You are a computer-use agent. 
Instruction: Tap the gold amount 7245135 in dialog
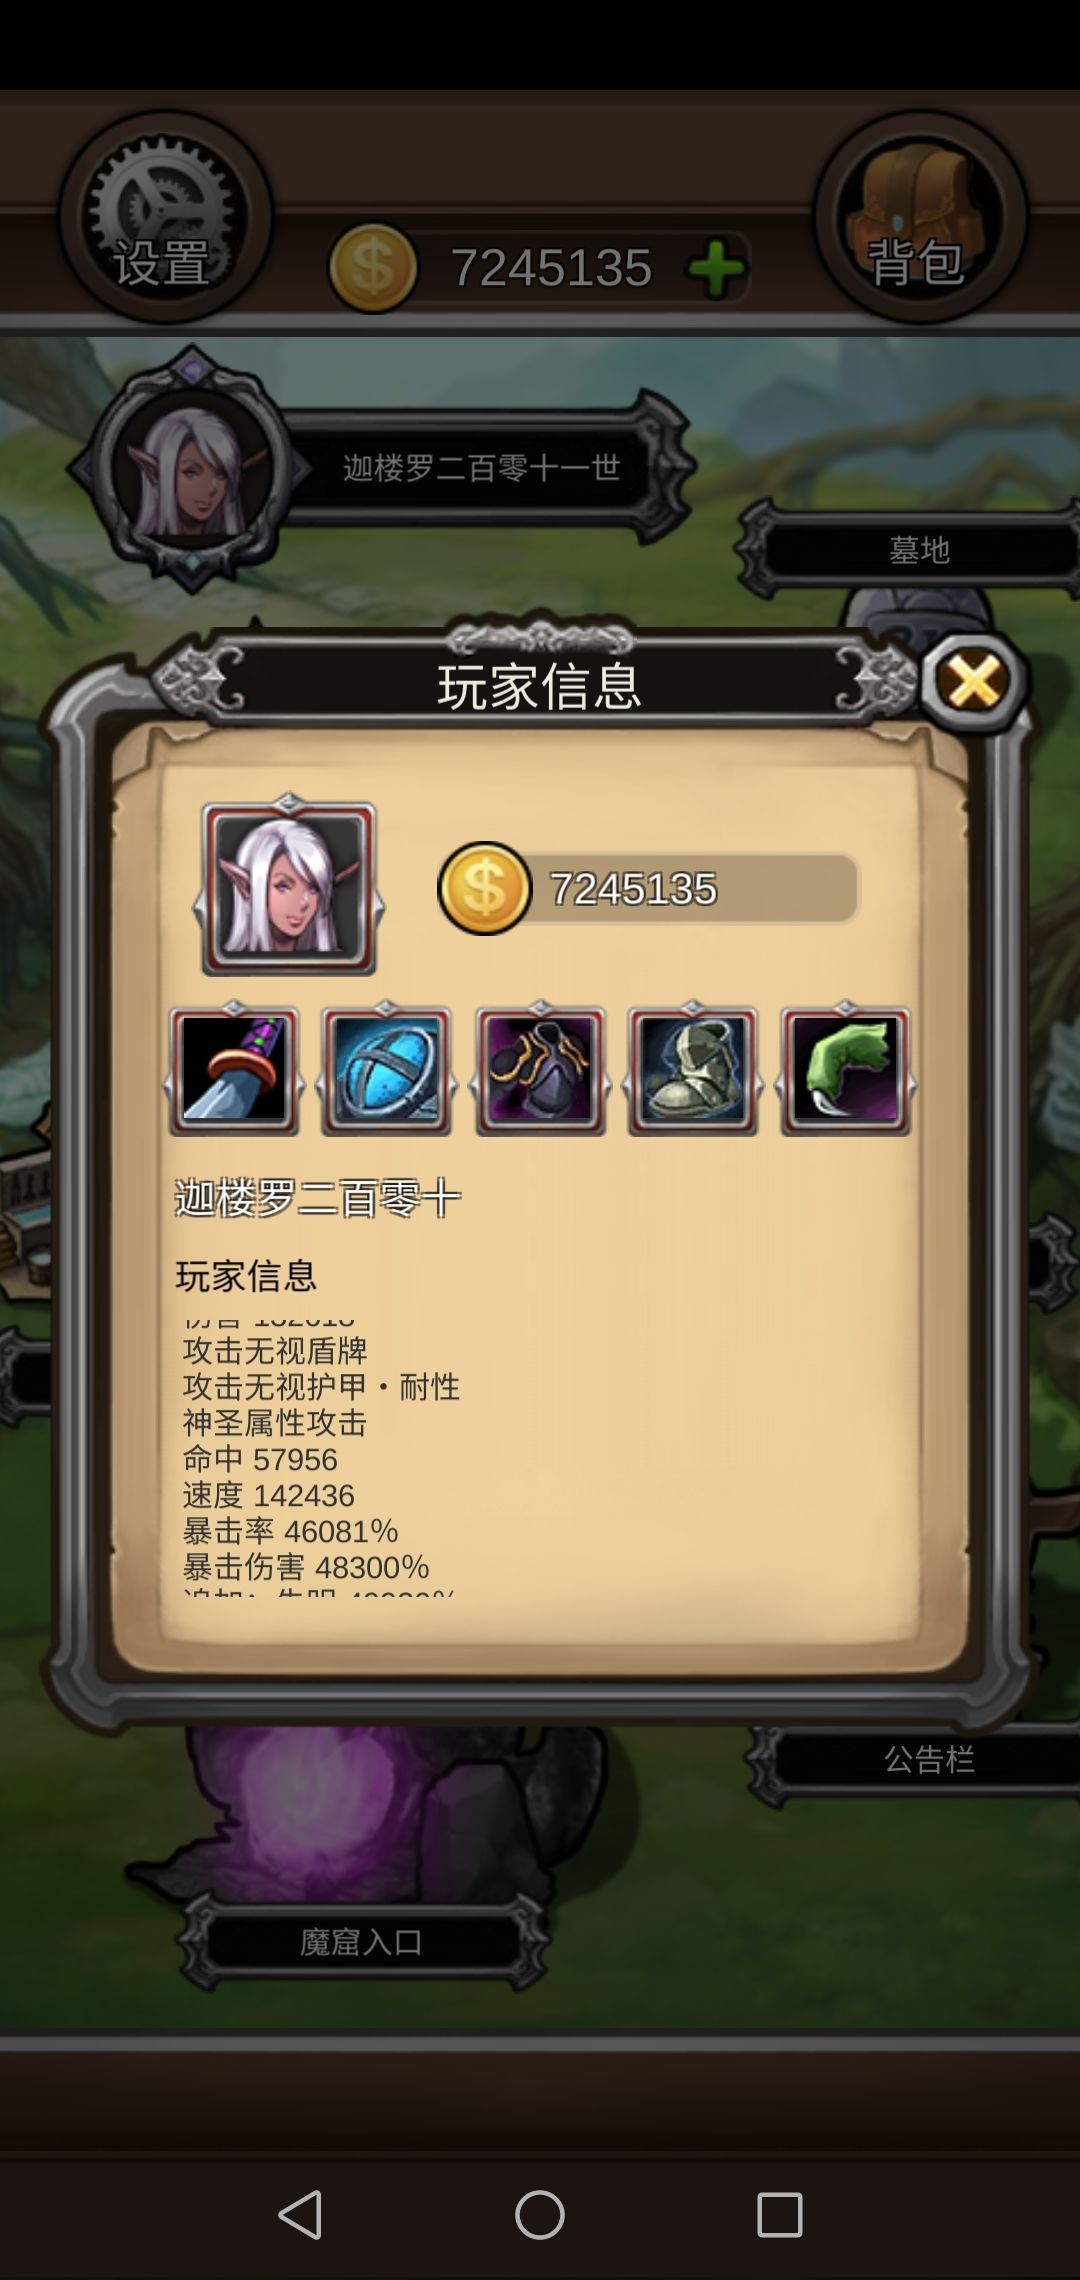click(634, 889)
